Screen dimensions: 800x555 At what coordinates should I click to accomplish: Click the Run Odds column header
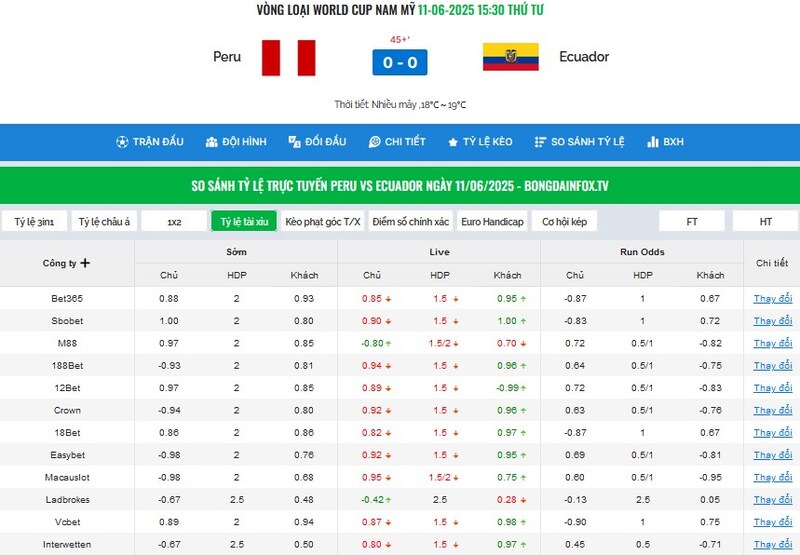pos(642,252)
